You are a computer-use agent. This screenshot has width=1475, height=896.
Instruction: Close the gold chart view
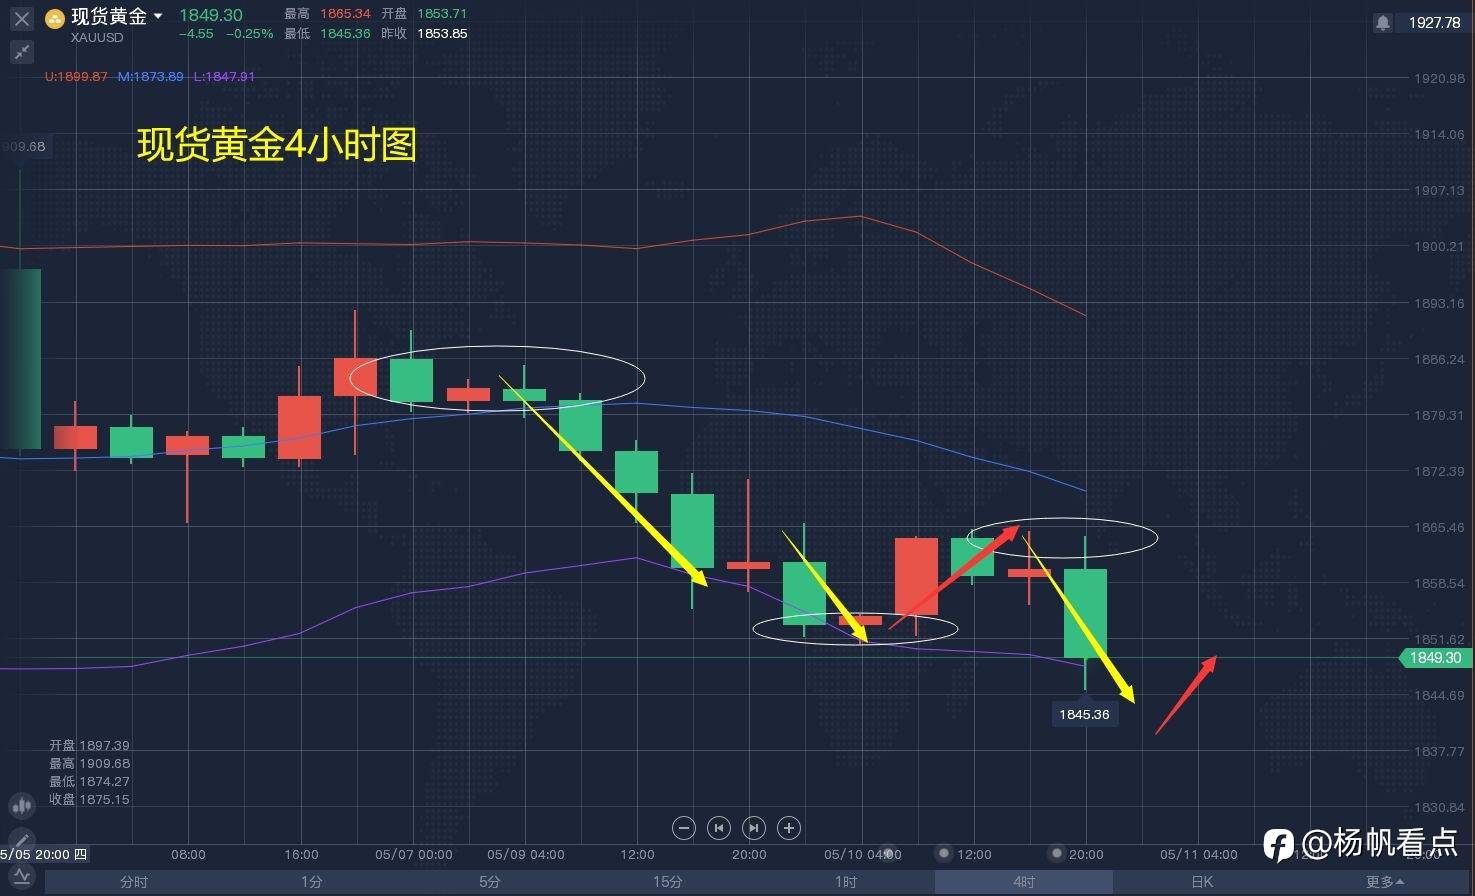point(21,18)
